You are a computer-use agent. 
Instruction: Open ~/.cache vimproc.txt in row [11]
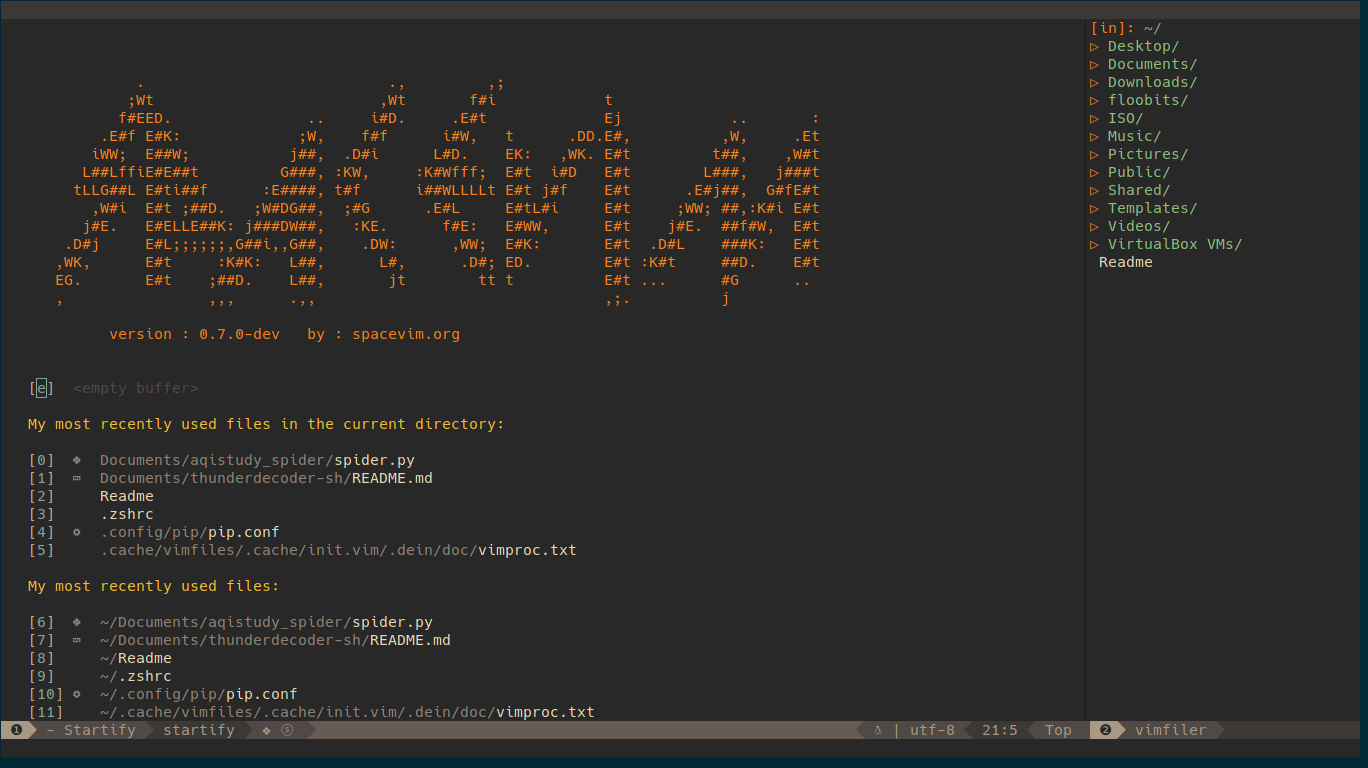(x=347, y=712)
